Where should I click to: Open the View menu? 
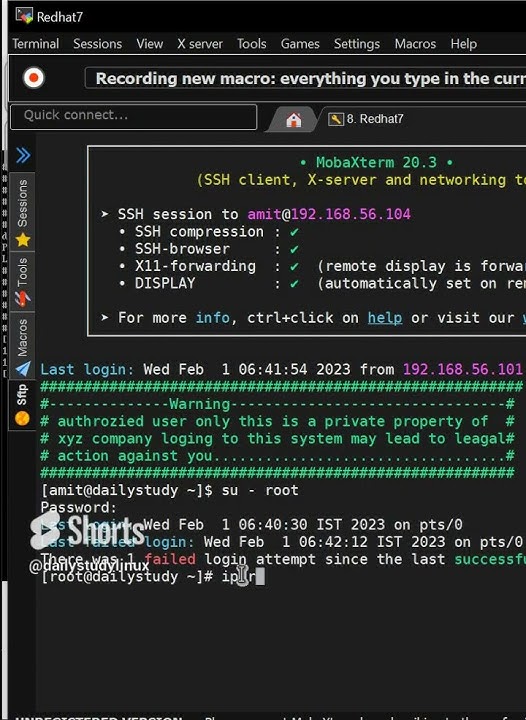coord(150,44)
